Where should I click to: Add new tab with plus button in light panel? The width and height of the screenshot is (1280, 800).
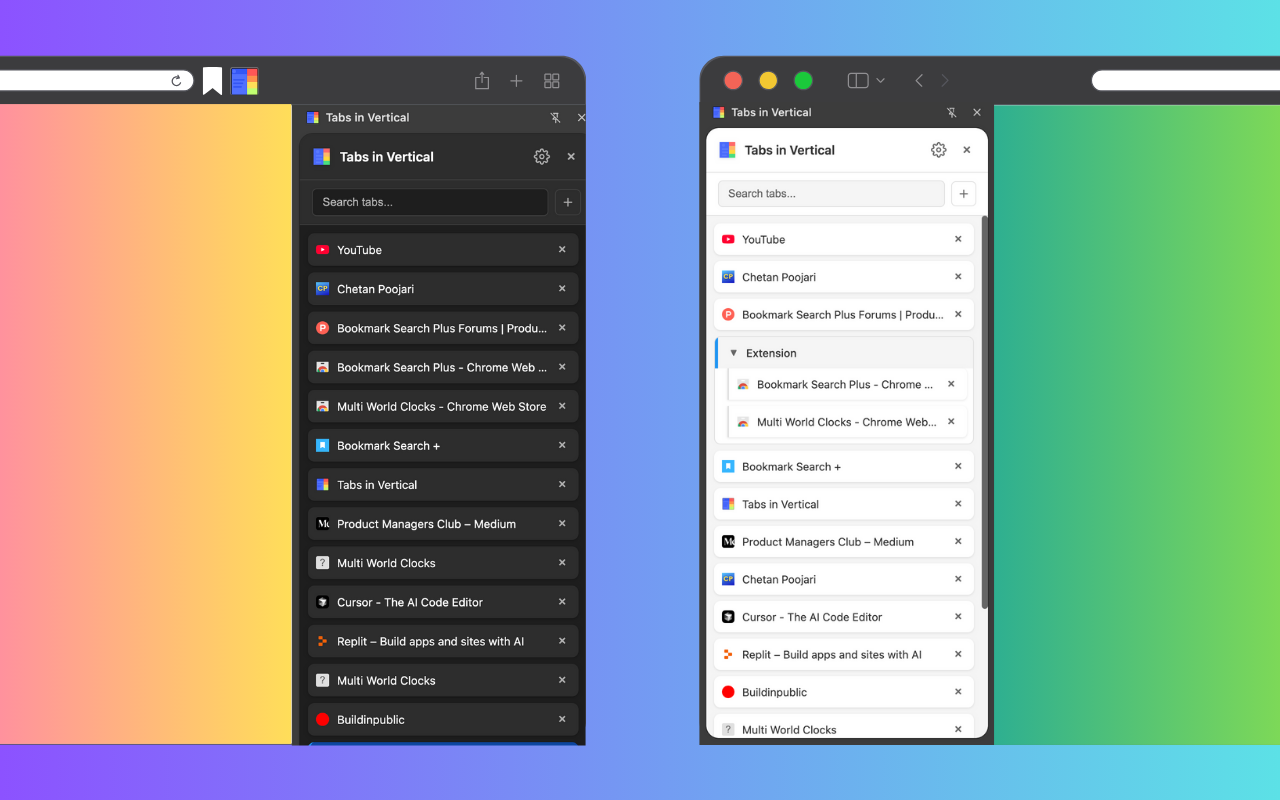click(x=963, y=194)
